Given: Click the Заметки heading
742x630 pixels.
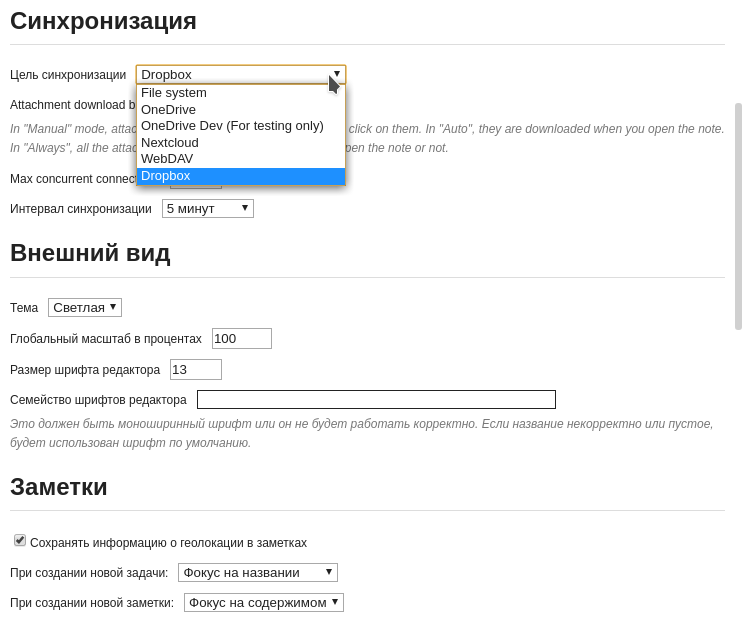Looking at the screenshot, I should click(x=59, y=487).
